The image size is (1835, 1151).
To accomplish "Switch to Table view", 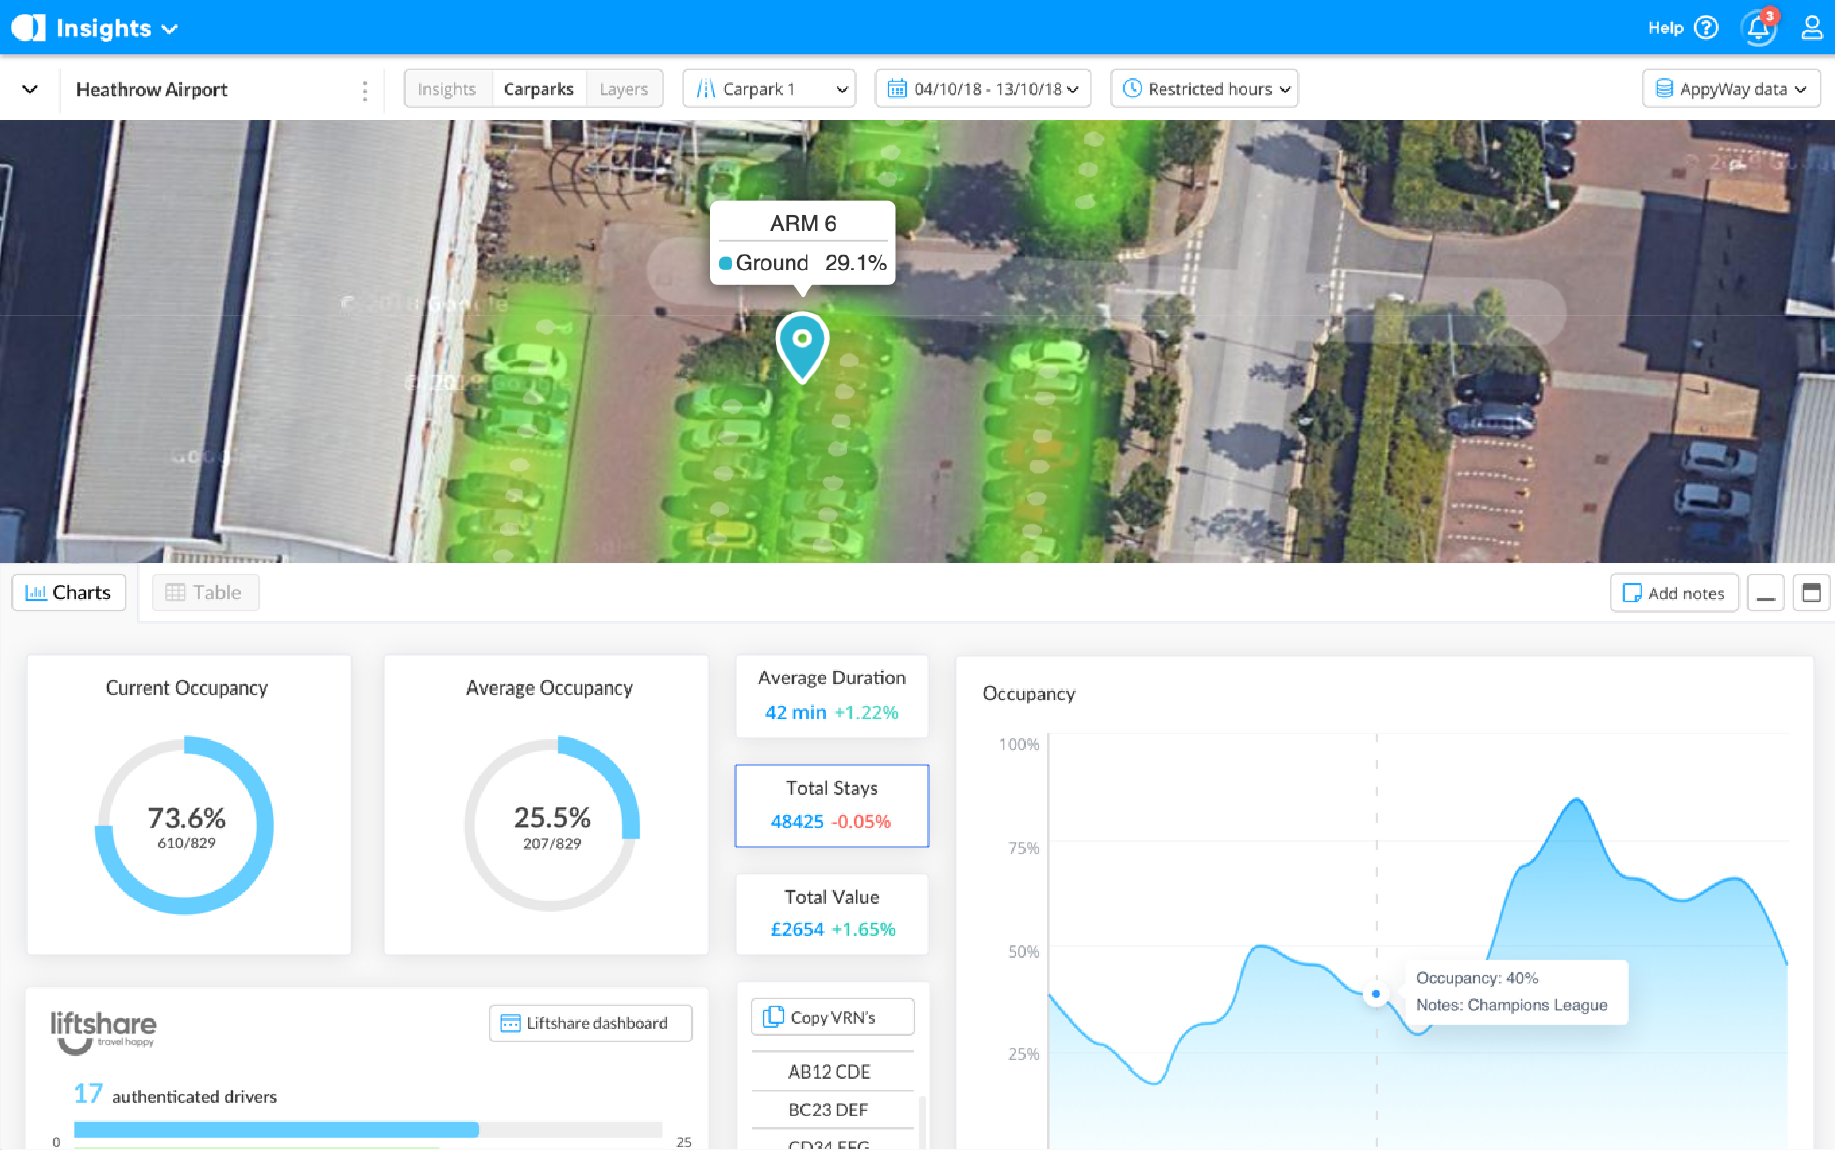I will 205,593.
